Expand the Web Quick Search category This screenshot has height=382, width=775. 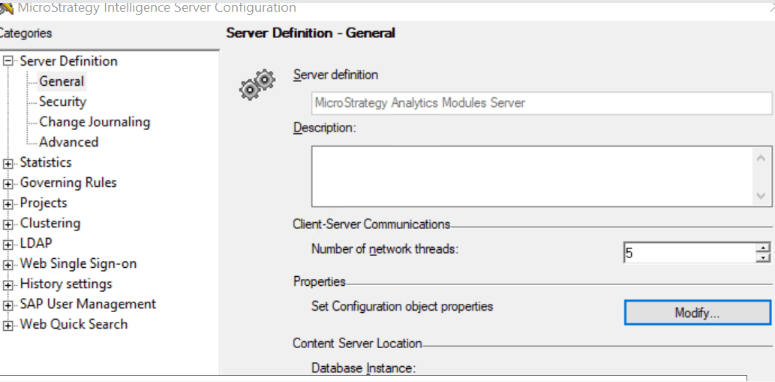pos(8,326)
